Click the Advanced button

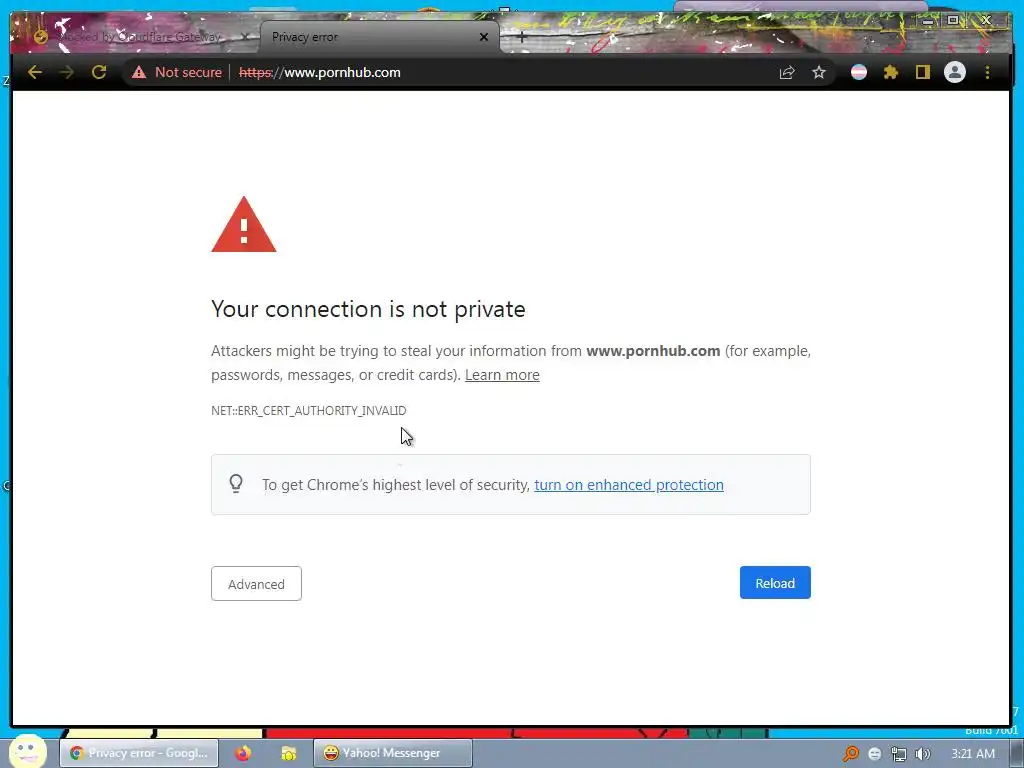point(256,584)
